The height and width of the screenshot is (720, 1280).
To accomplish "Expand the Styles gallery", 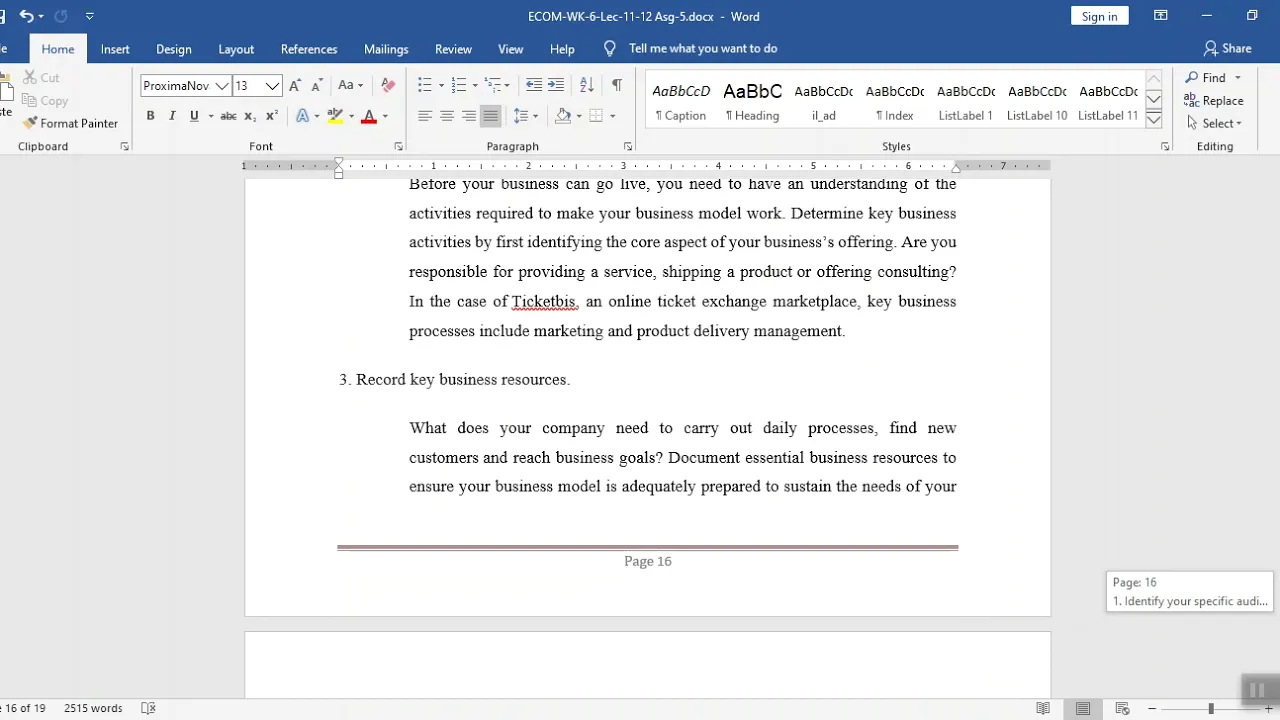I will point(1153,120).
